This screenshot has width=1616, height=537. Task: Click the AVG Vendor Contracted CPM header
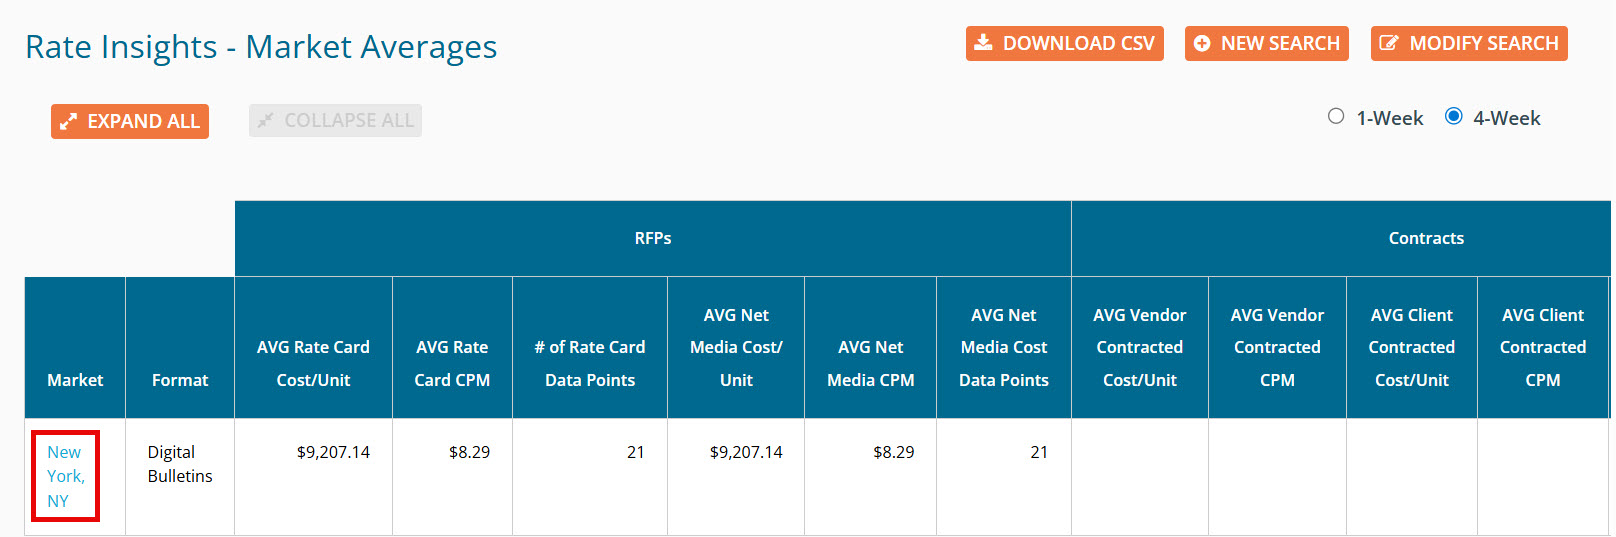pos(1277,347)
